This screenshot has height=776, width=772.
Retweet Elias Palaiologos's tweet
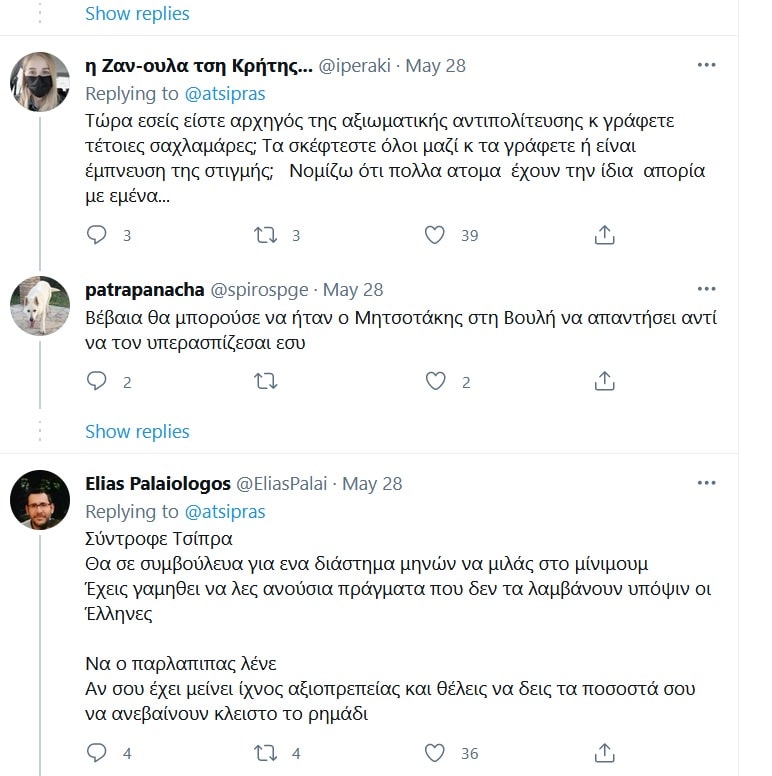[266, 753]
